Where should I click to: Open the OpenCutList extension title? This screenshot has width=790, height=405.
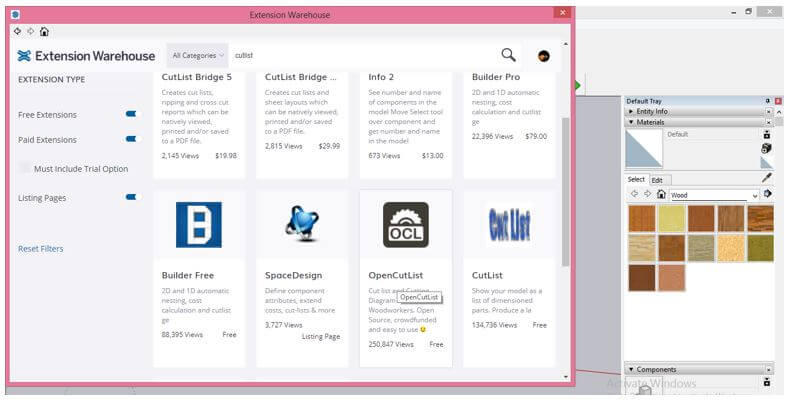click(396, 275)
